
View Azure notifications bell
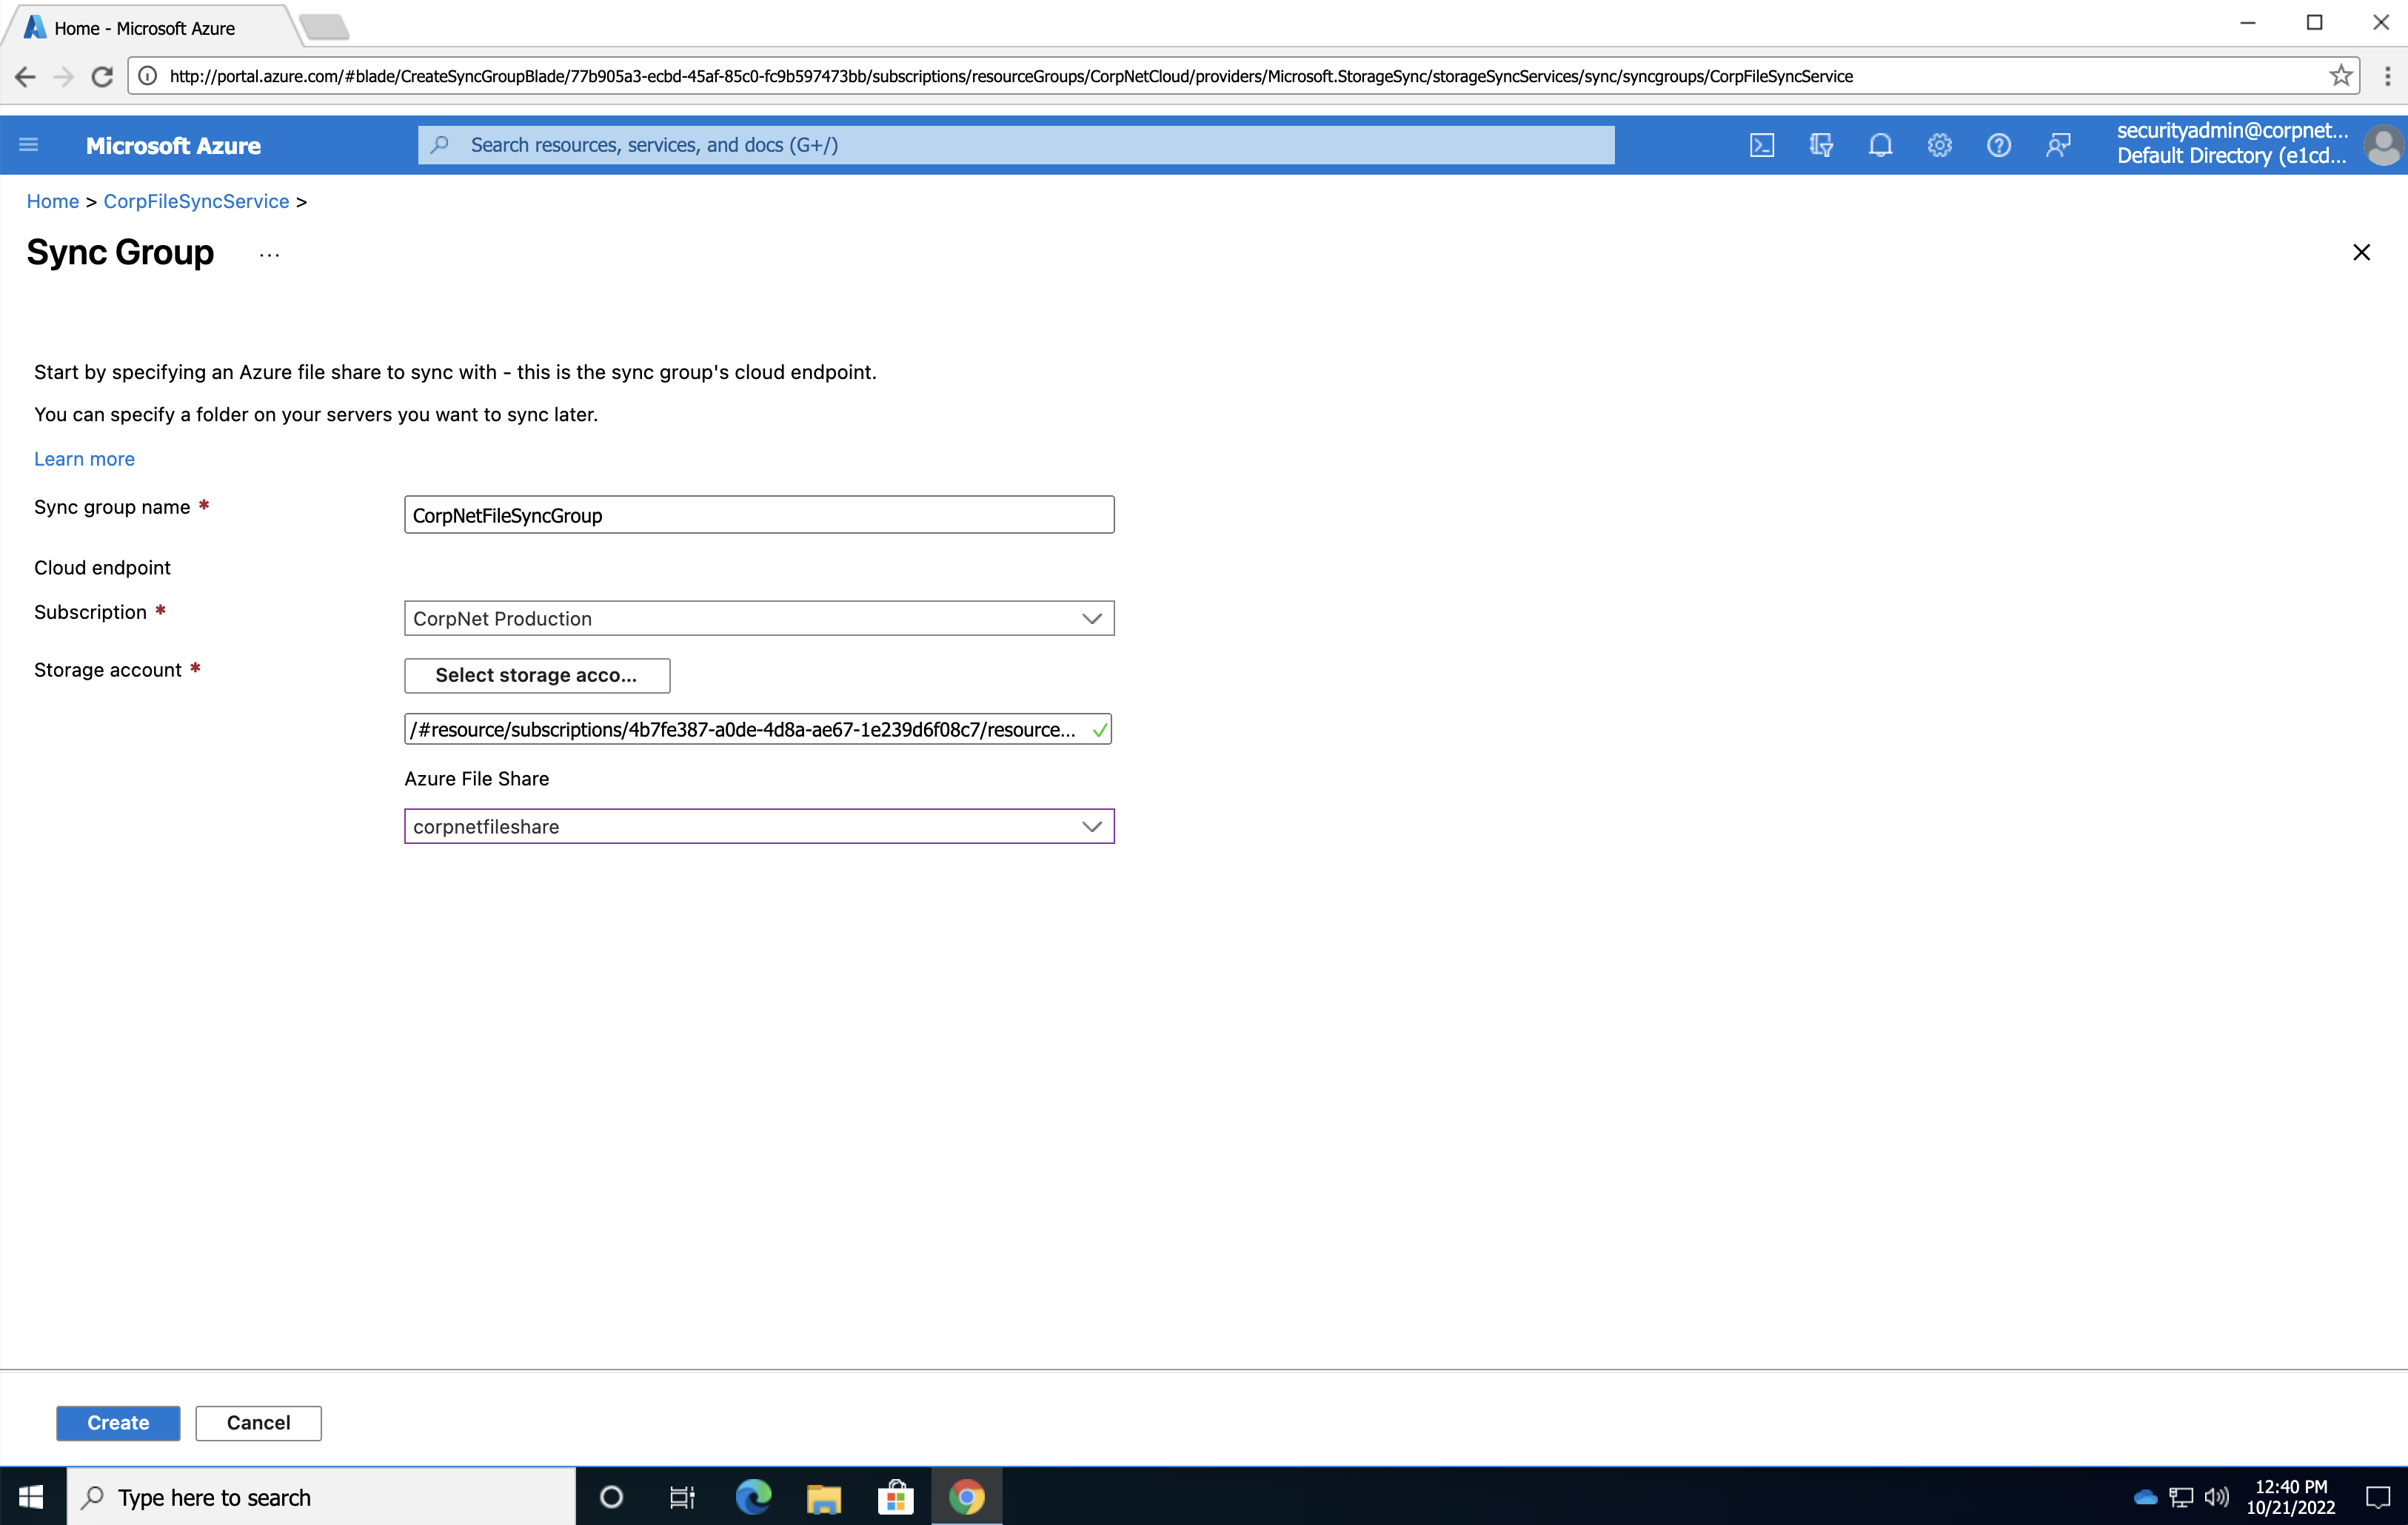point(1880,144)
